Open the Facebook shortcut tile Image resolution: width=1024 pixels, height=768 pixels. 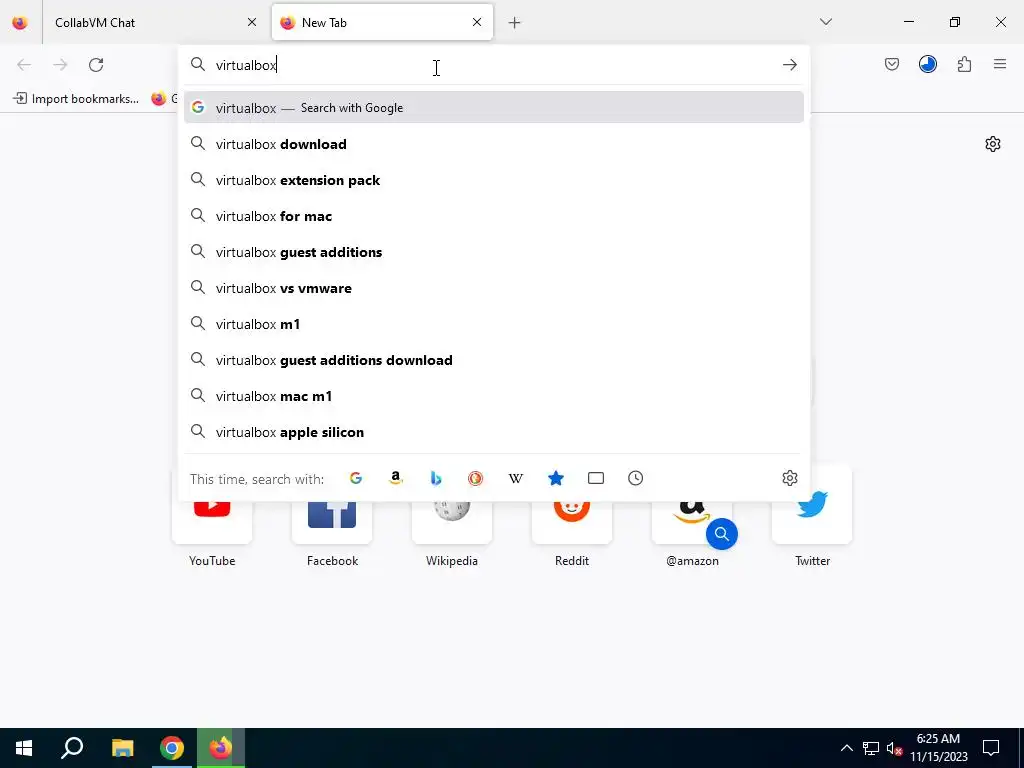pos(332,522)
